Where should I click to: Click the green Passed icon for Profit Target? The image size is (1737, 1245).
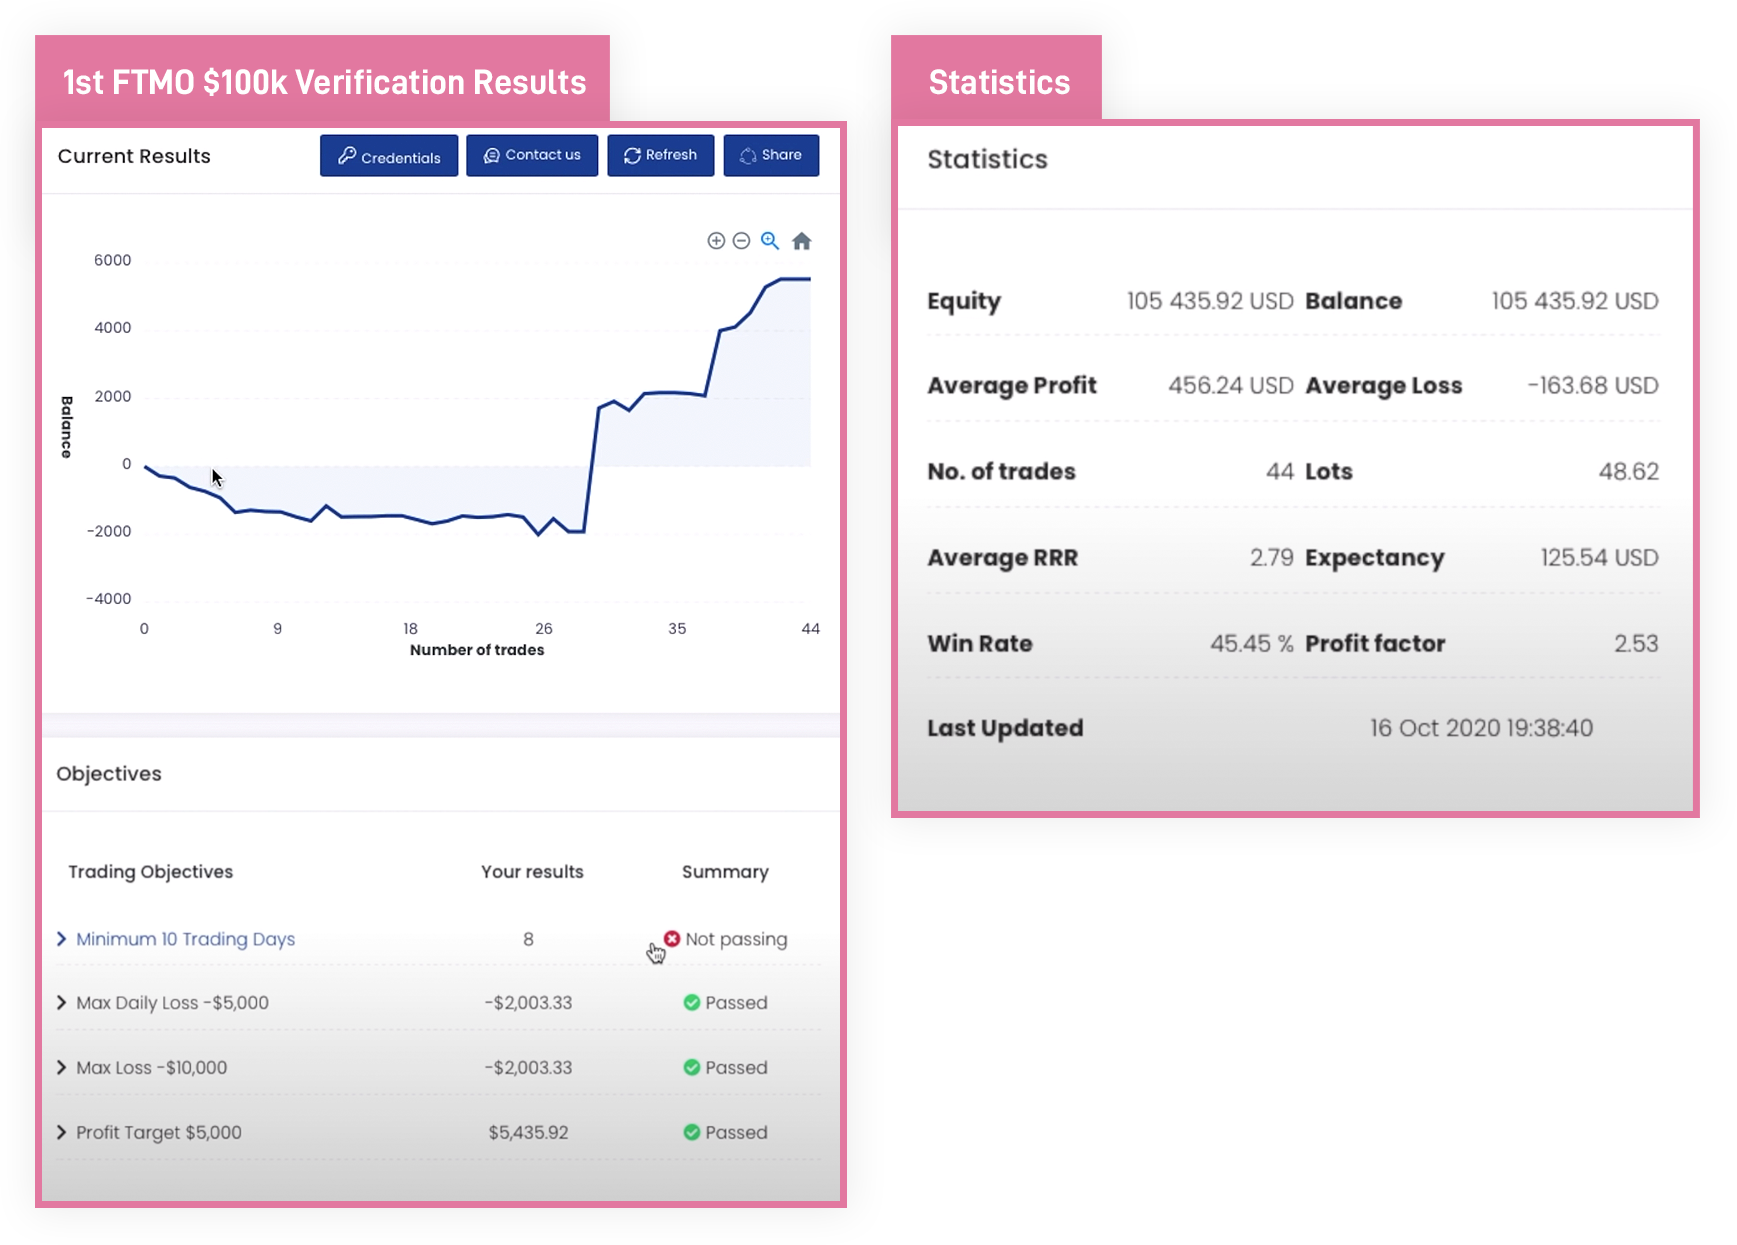[691, 1132]
